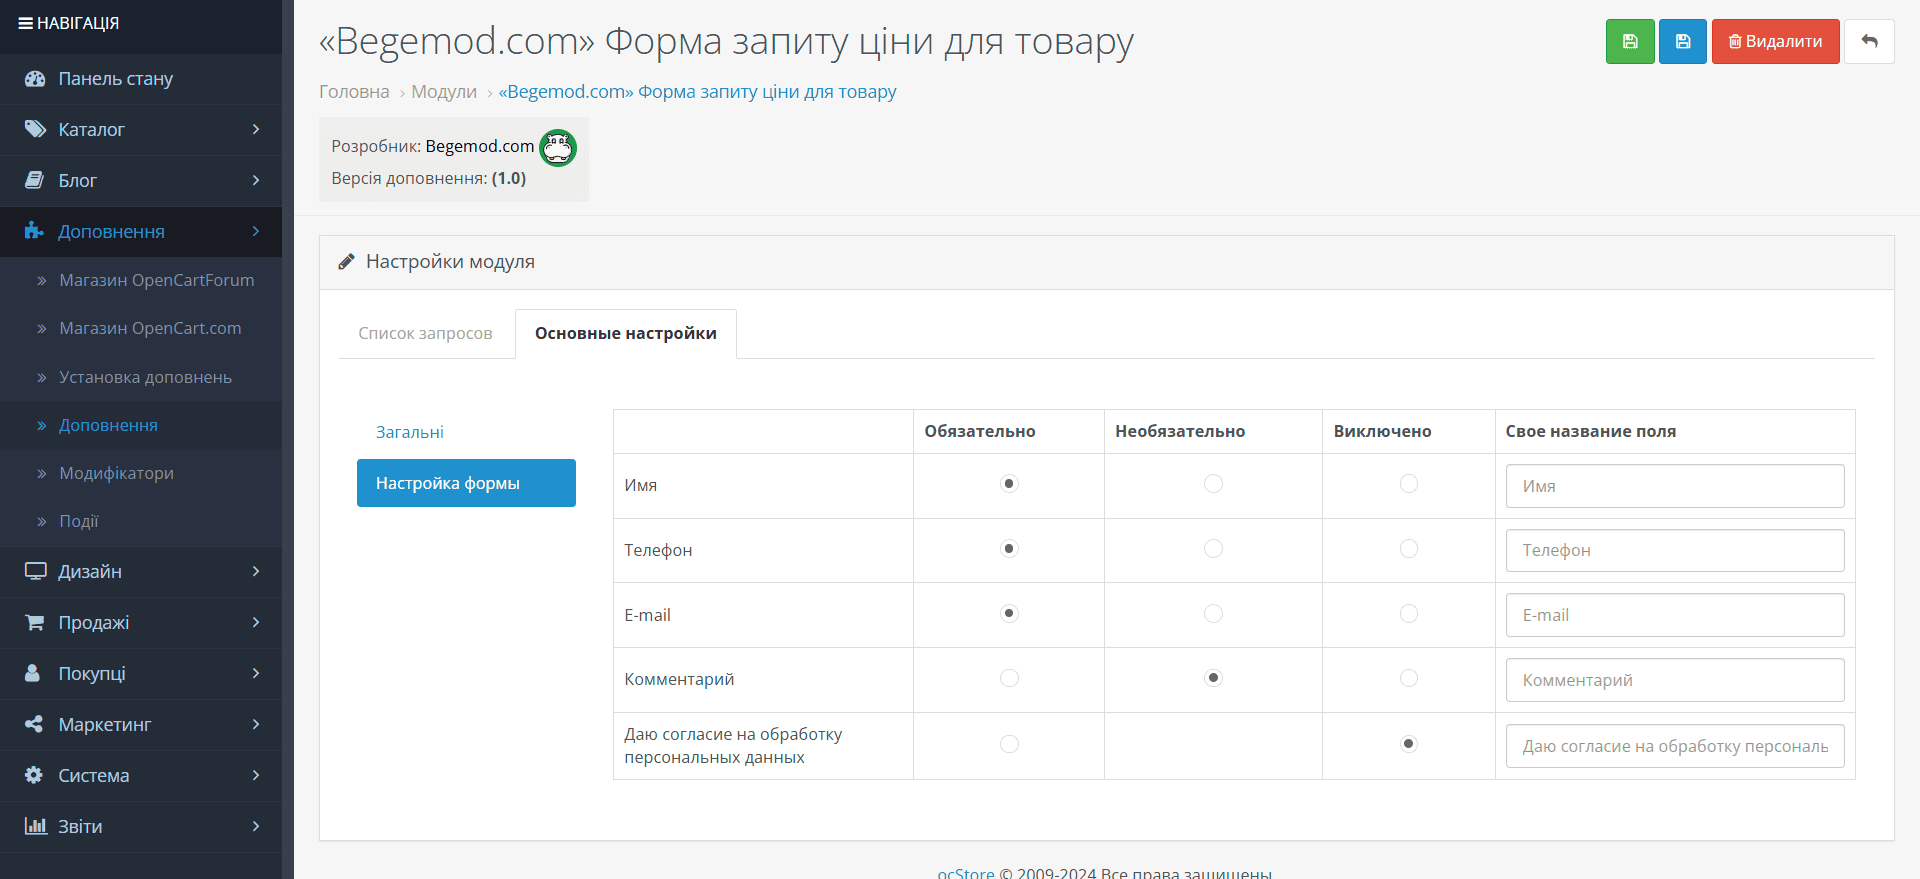Viewport: 1920px width, 879px height.
Task: Click the Begemod.com developer link
Action: coord(480,146)
